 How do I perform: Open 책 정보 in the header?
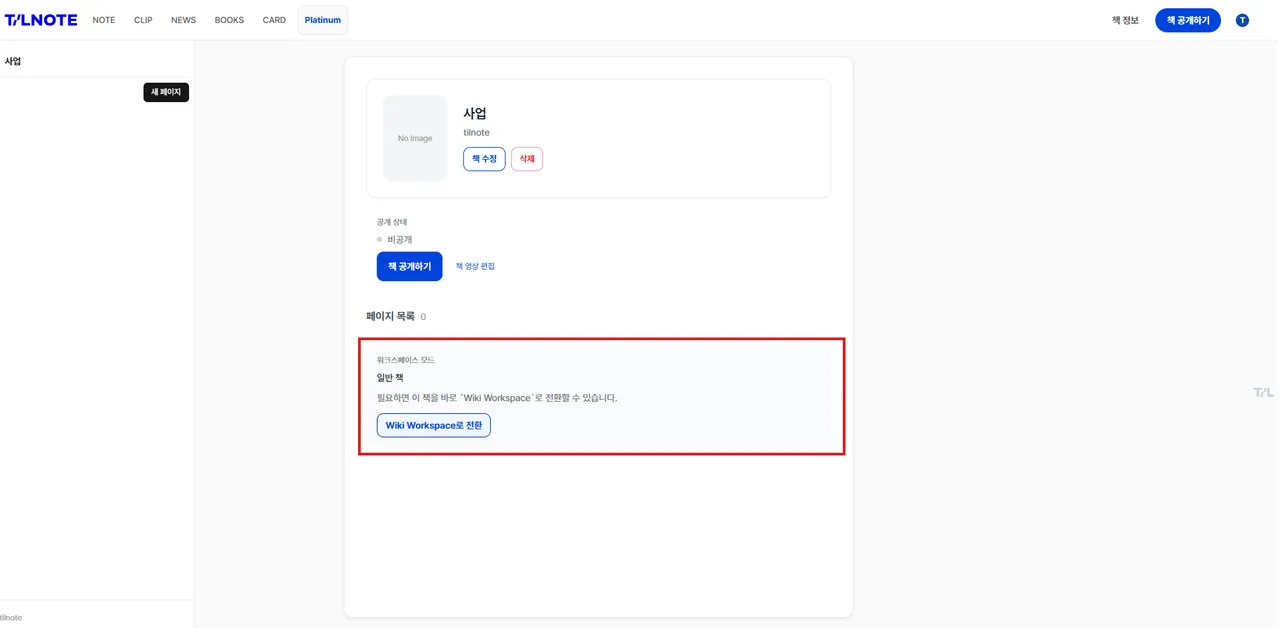pyautogui.click(x=1125, y=20)
